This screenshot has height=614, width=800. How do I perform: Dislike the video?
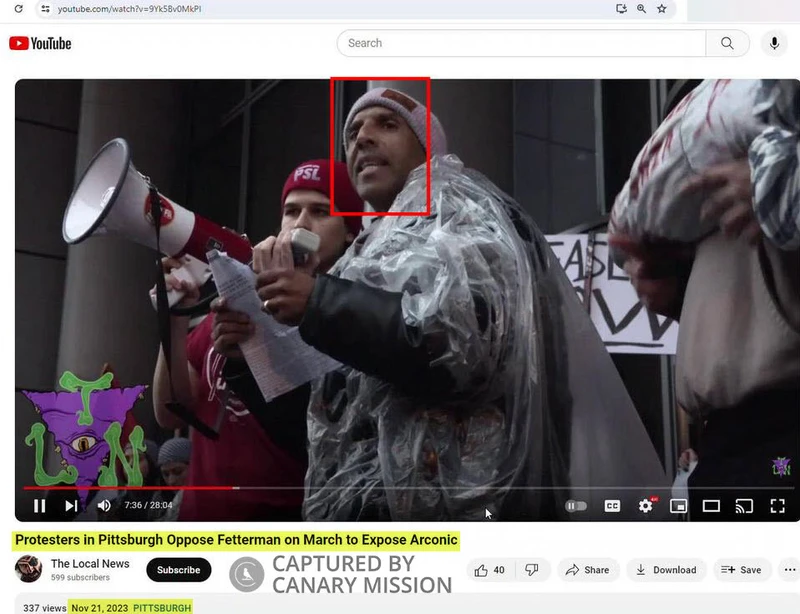532,570
